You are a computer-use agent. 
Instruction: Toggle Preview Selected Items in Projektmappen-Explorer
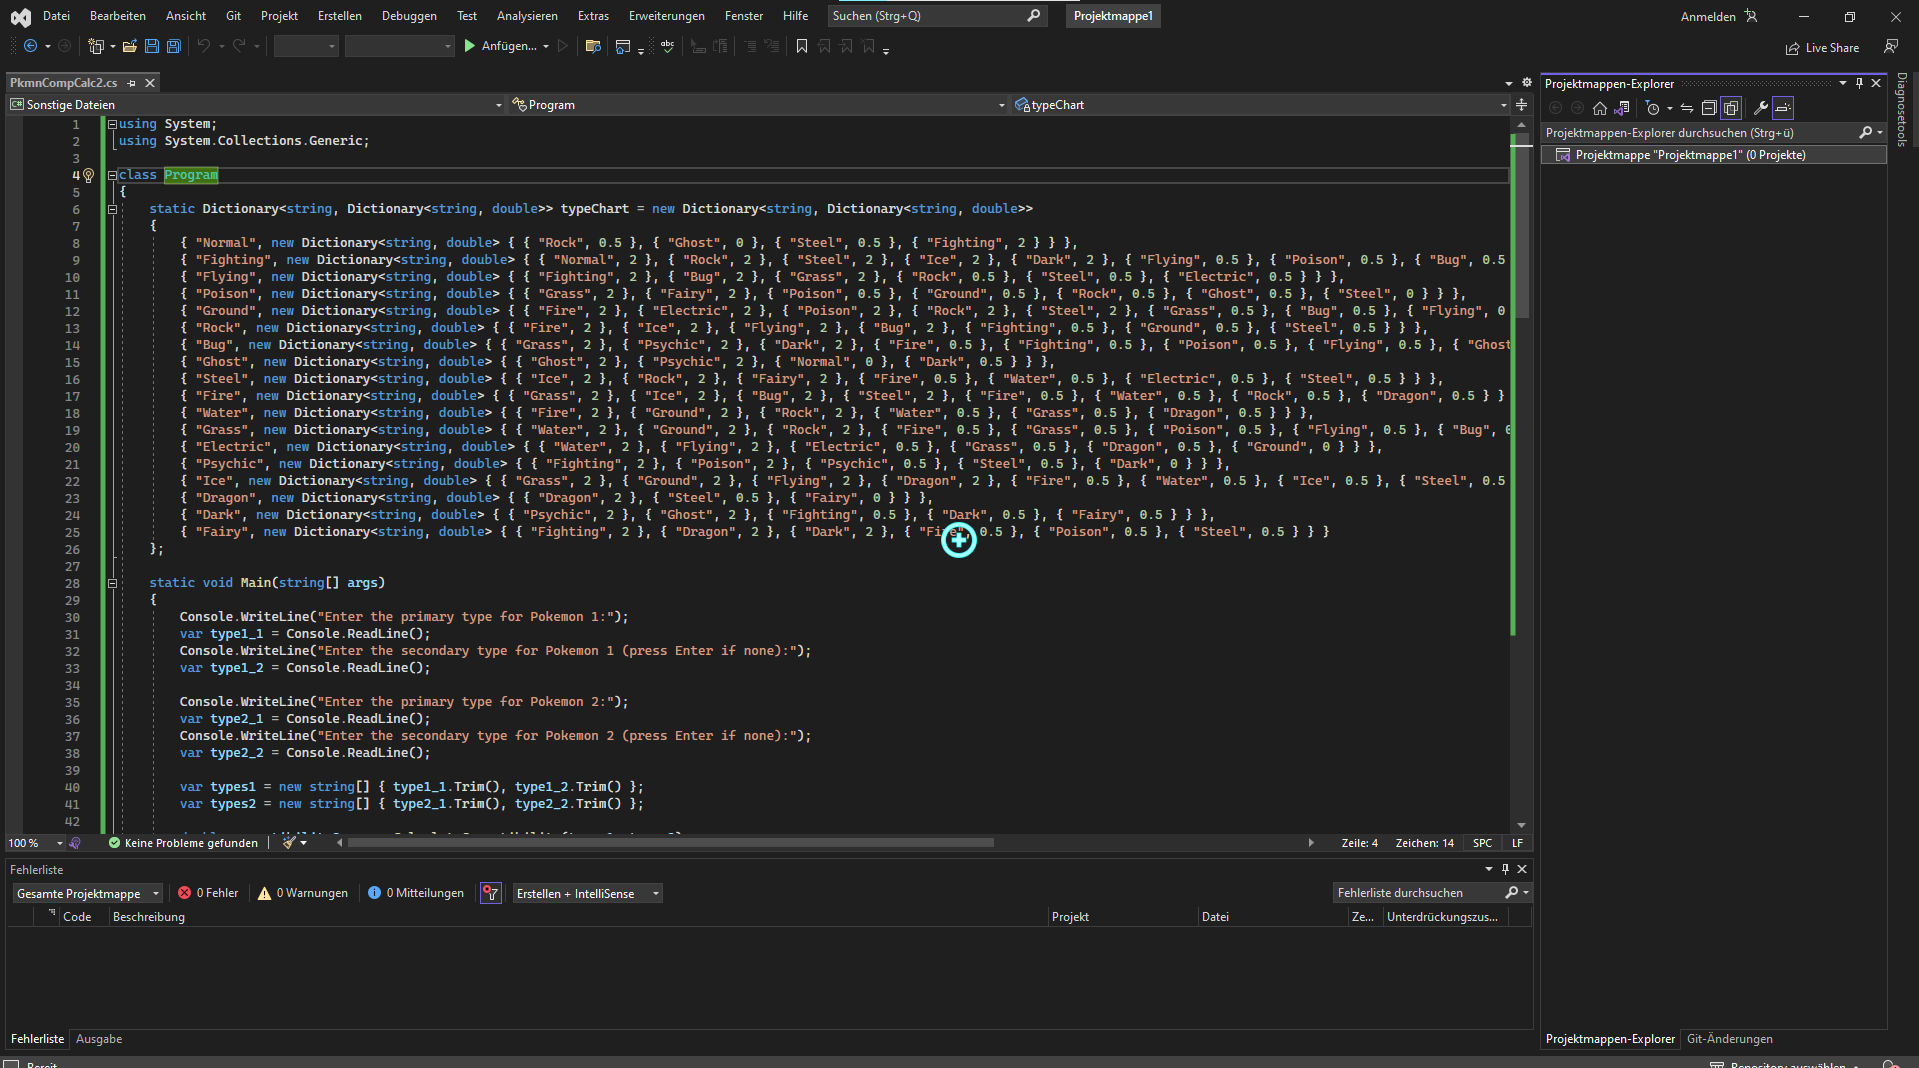pyautogui.click(x=1730, y=108)
